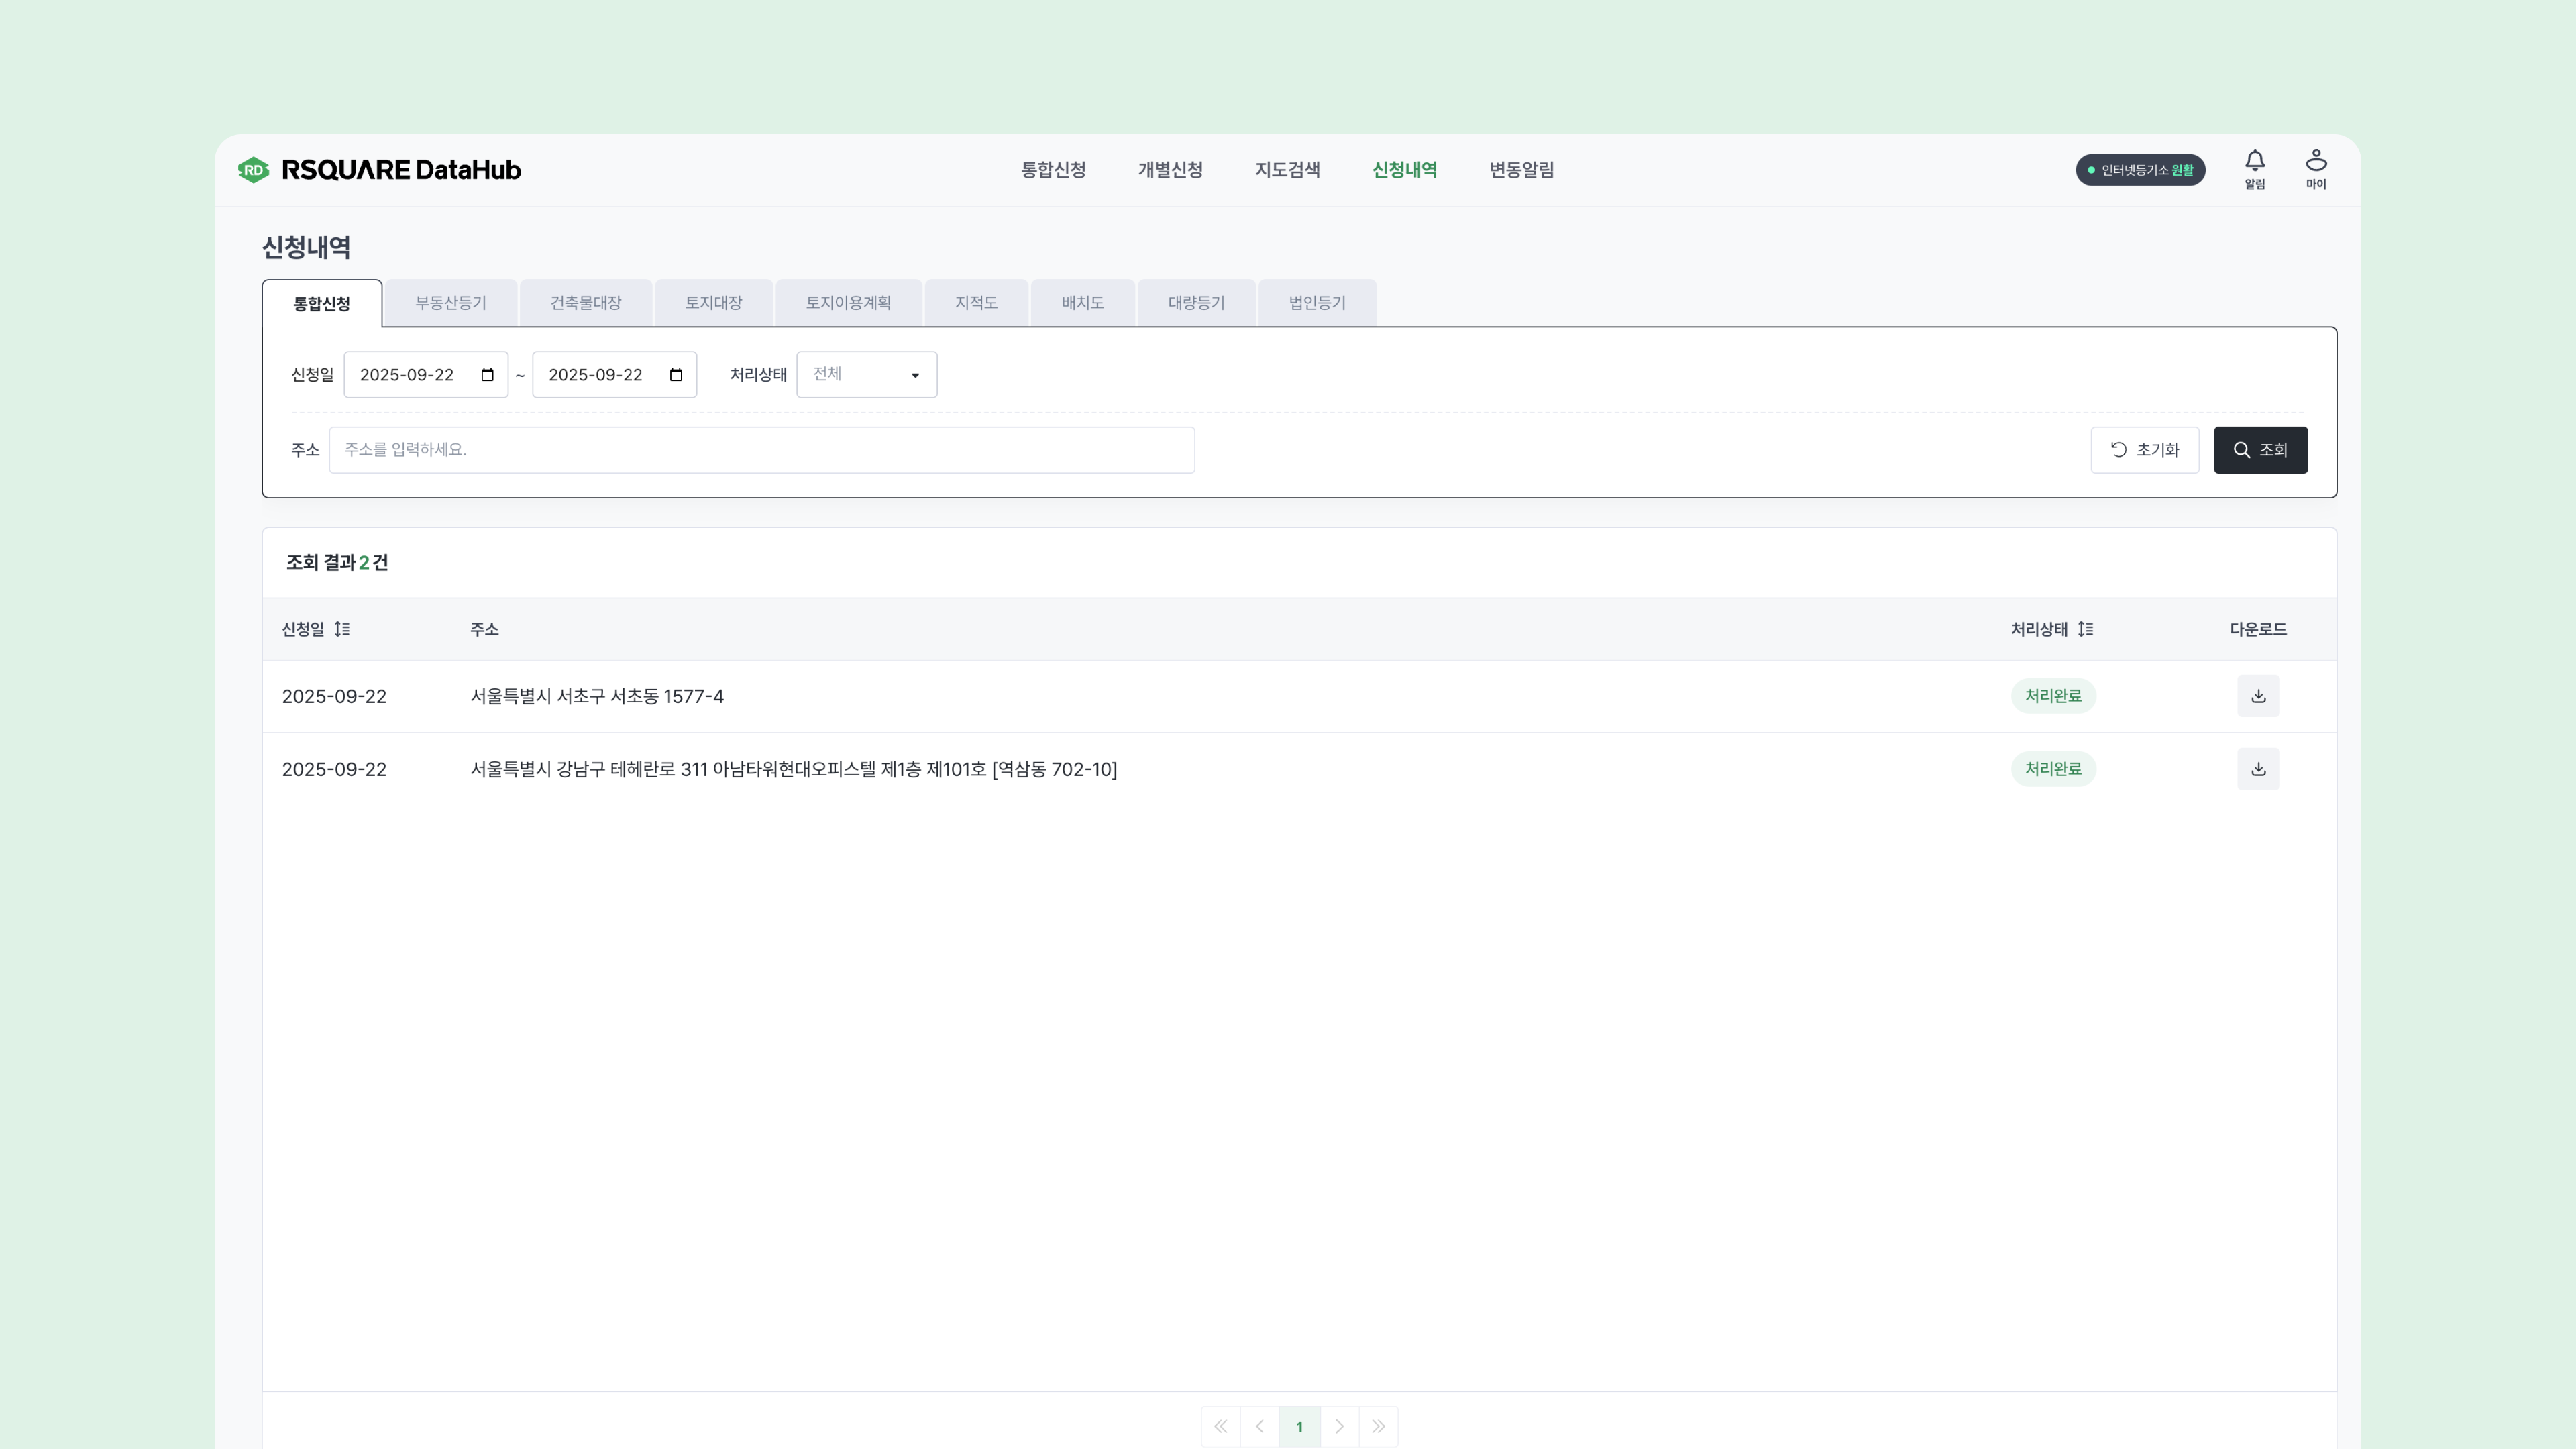Sort by 신청일 column icon

pyautogui.click(x=342, y=629)
